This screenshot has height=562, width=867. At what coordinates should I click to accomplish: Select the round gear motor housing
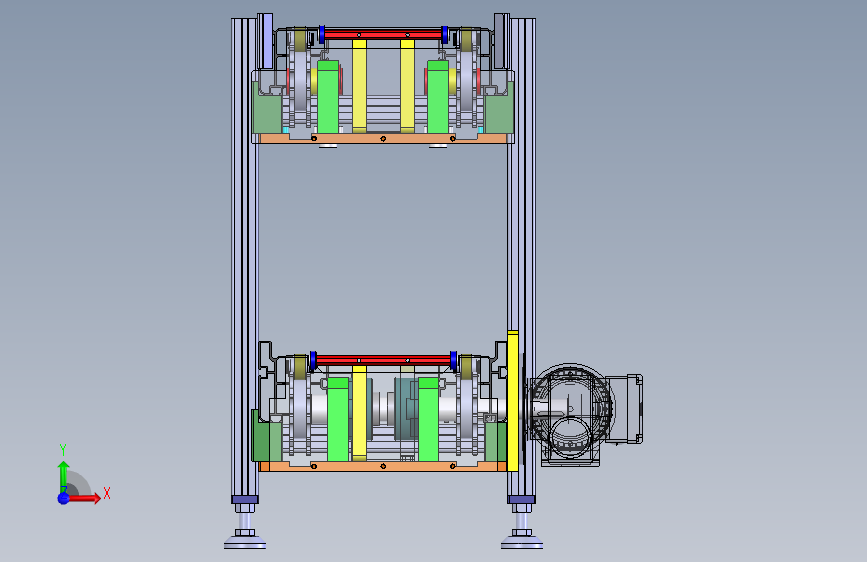pos(571,410)
